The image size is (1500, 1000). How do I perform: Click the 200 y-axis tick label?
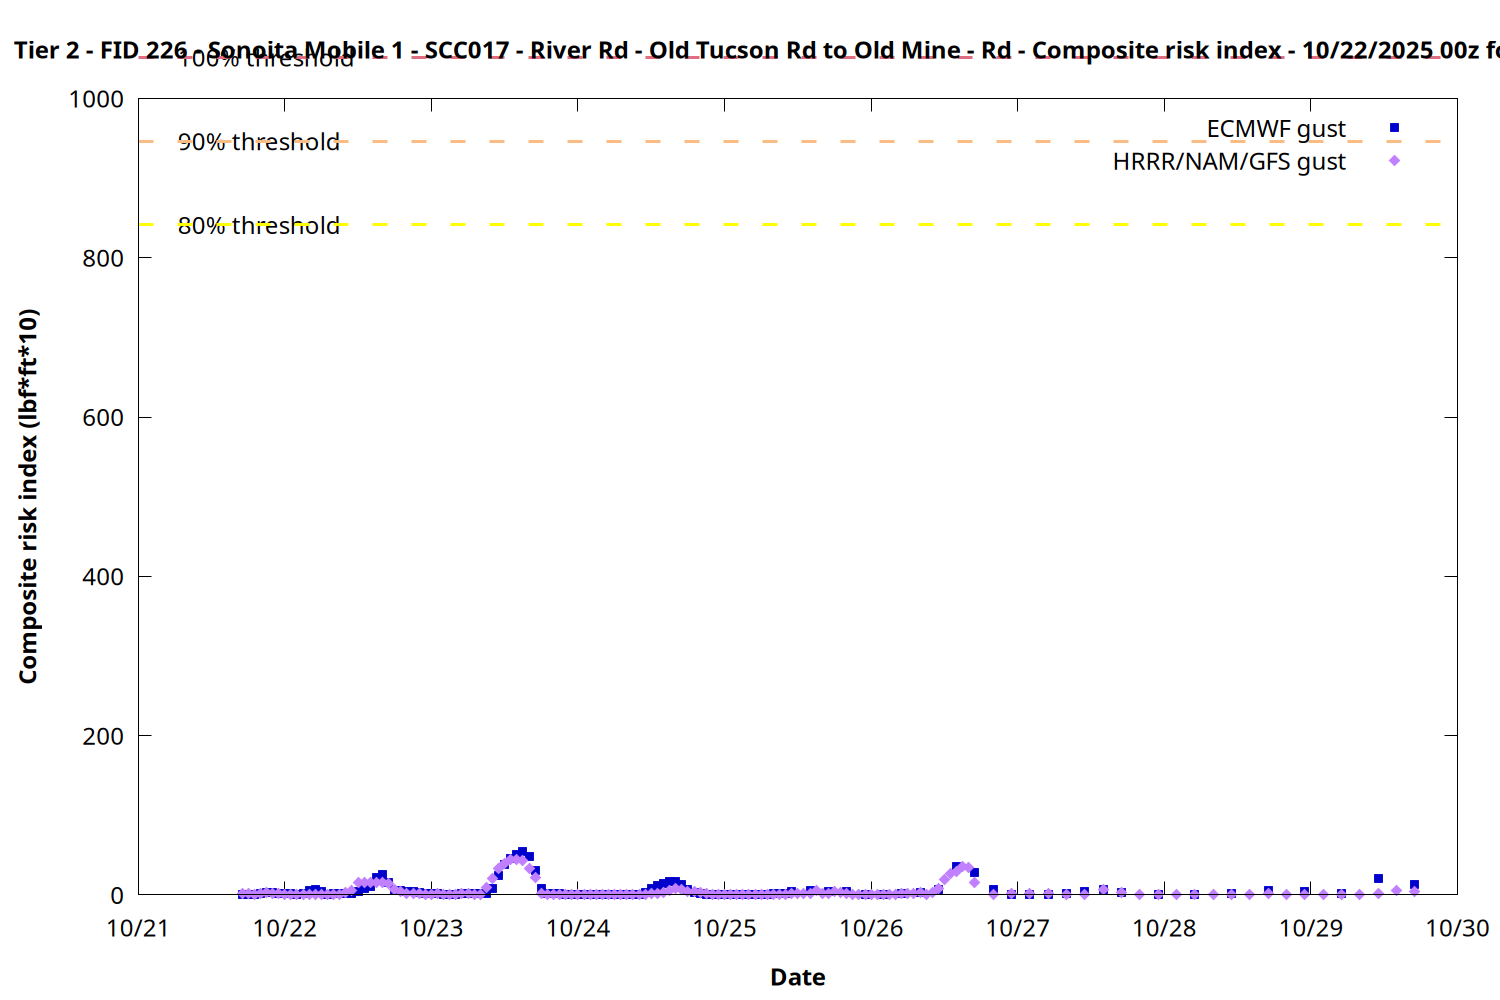coord(103,736)
